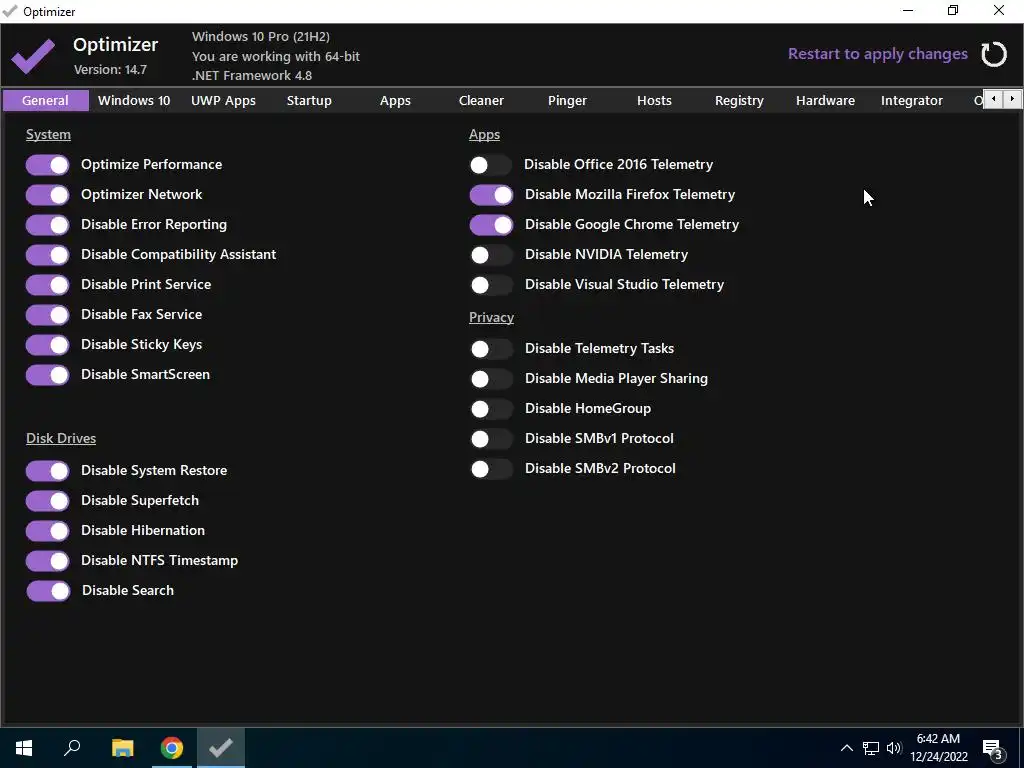Open the taskbar clock and date
The image size is (1024, 768).
pos(938,748)
